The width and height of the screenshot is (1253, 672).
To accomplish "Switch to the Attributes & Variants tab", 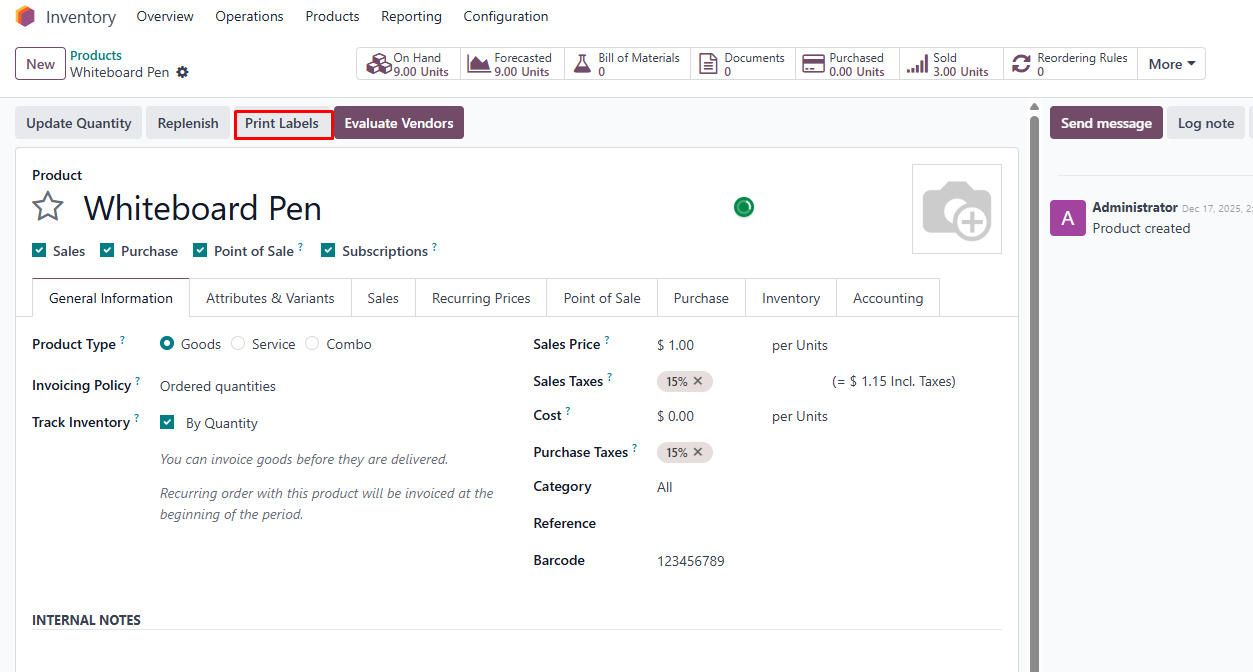I will pos(270,298).
